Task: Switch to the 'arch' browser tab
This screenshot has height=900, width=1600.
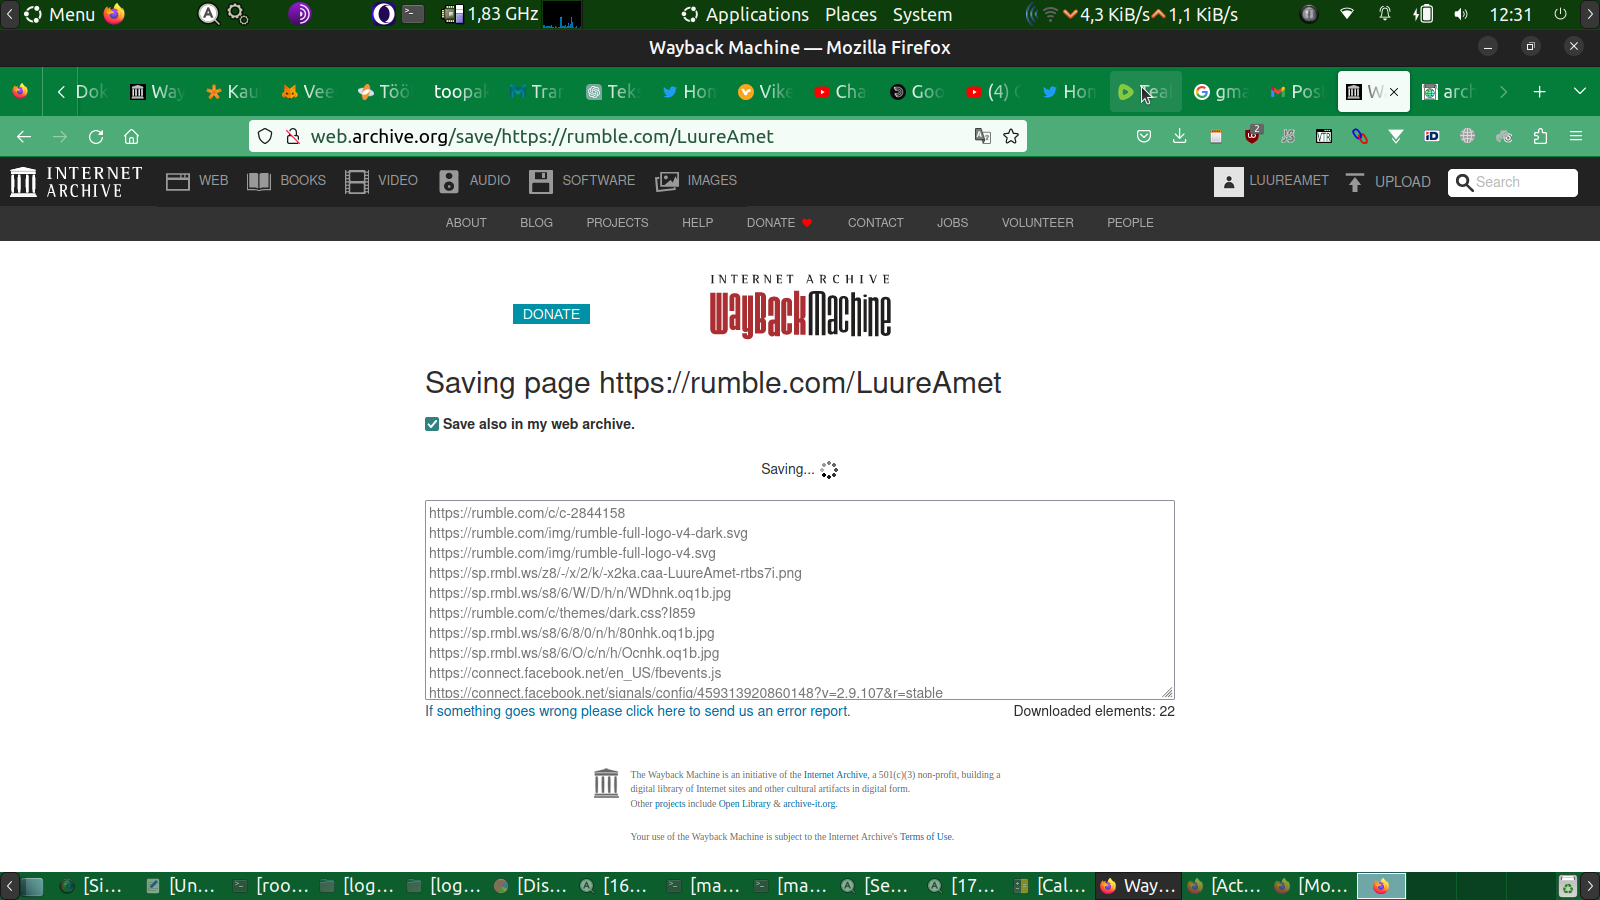Action: (1448, 92)
